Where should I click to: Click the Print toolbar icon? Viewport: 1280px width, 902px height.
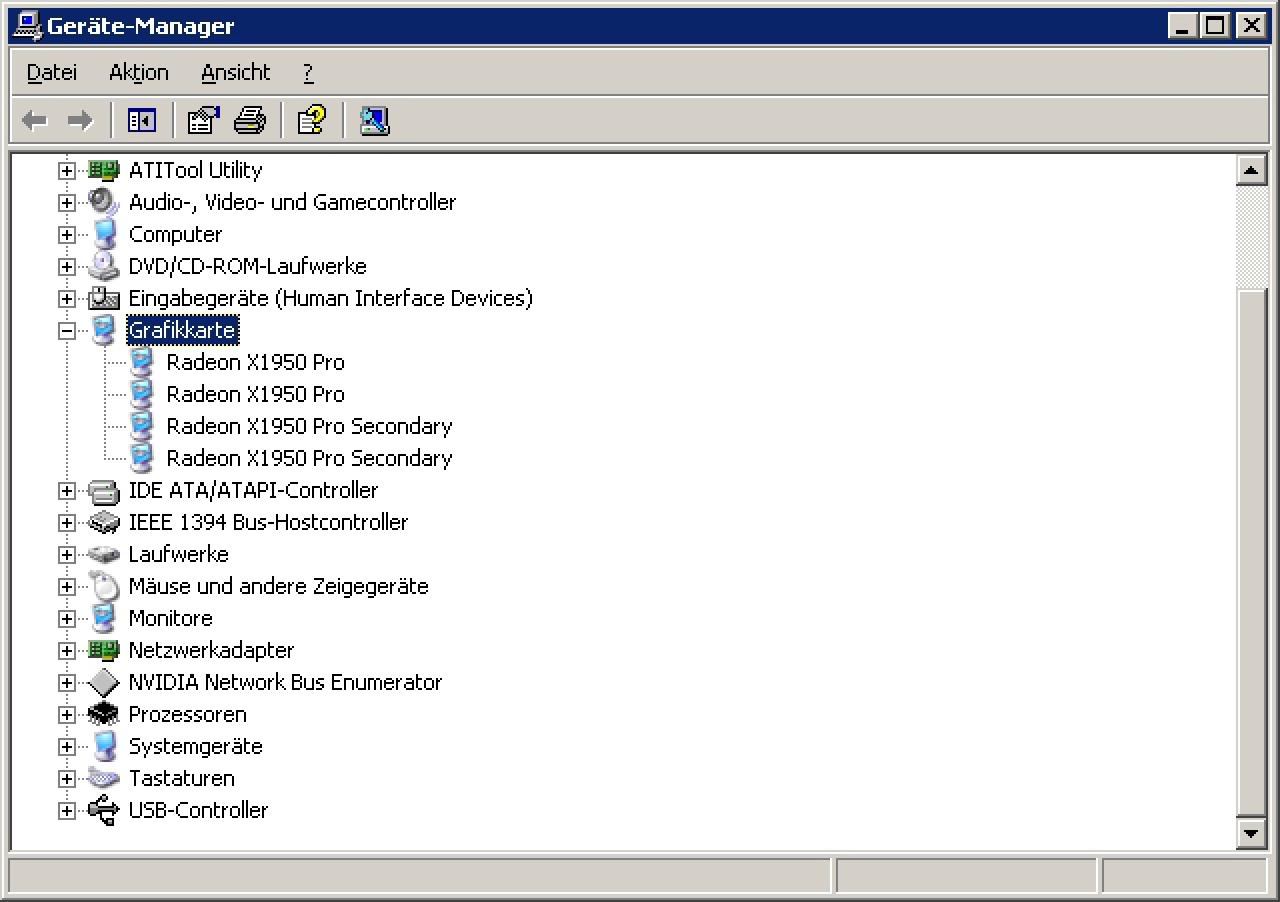click(249, 121)
